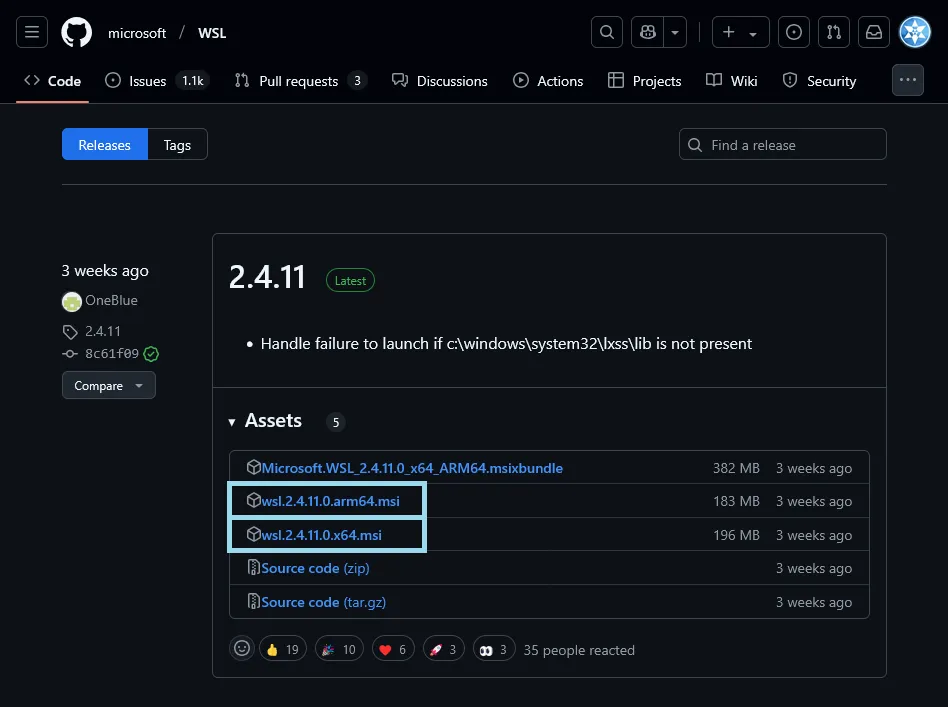
Task: Click the 1.1k issues counter
Action: [193, 81]
